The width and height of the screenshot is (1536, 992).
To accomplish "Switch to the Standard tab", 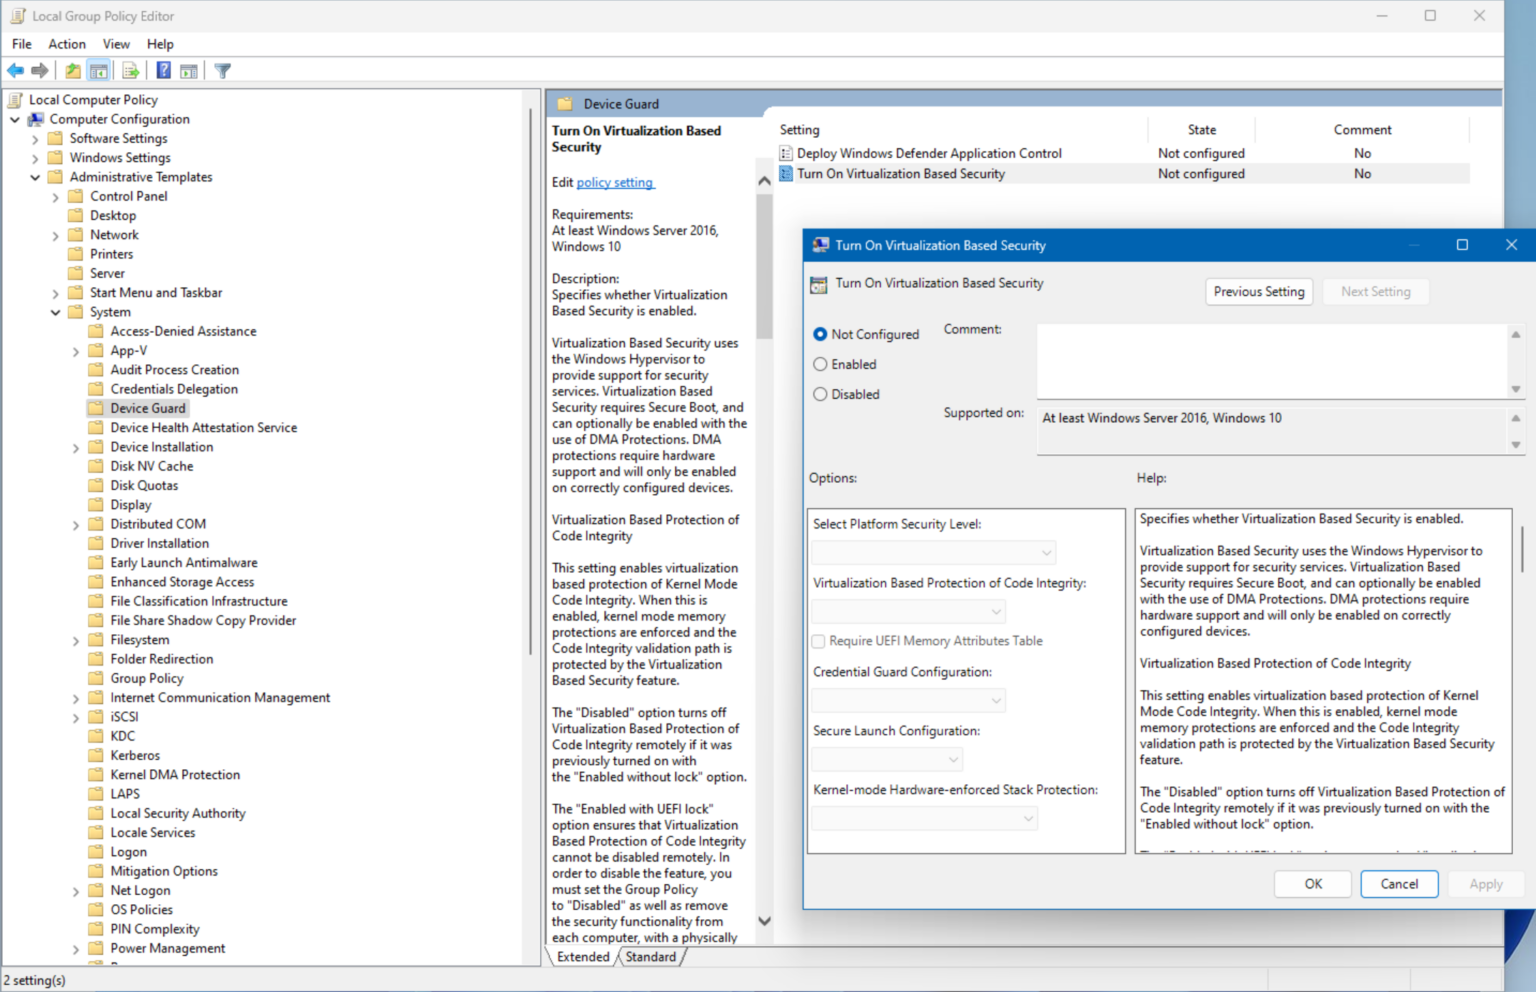I will tap(651, 957).
